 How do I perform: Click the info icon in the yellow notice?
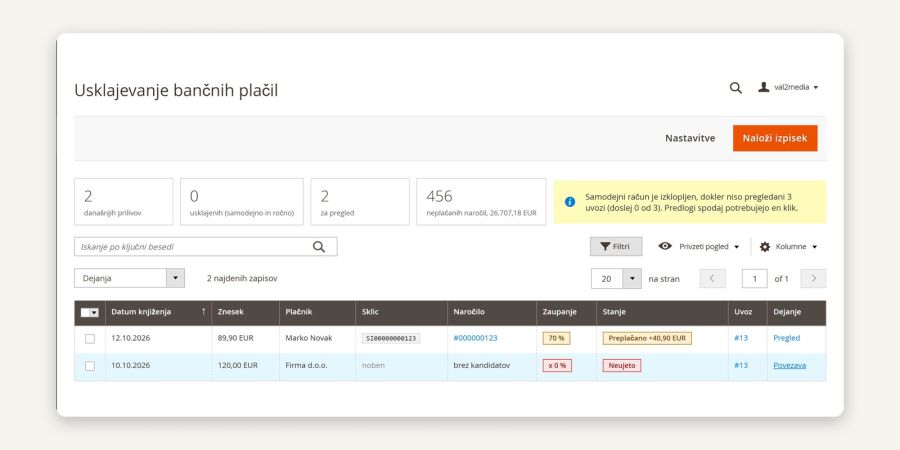(569, 202)
